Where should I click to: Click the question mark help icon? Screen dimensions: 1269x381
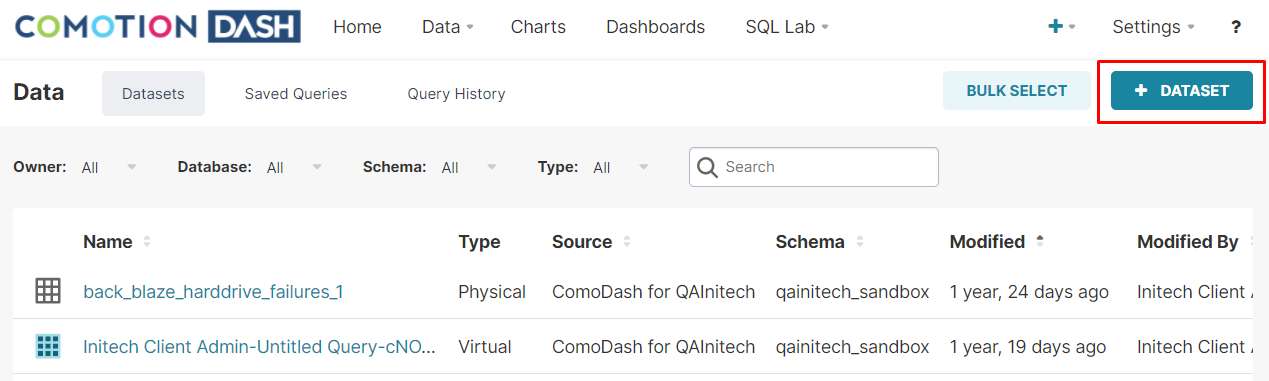tap(1236, 27)
